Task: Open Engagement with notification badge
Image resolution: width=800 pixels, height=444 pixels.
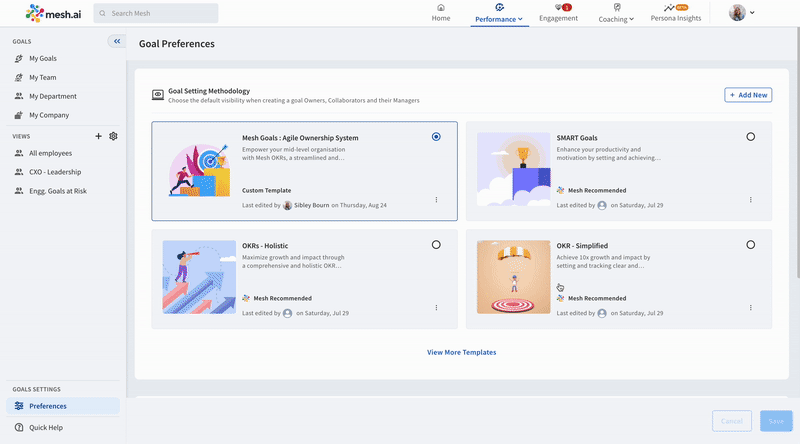Action: click(x=558, y=13)
